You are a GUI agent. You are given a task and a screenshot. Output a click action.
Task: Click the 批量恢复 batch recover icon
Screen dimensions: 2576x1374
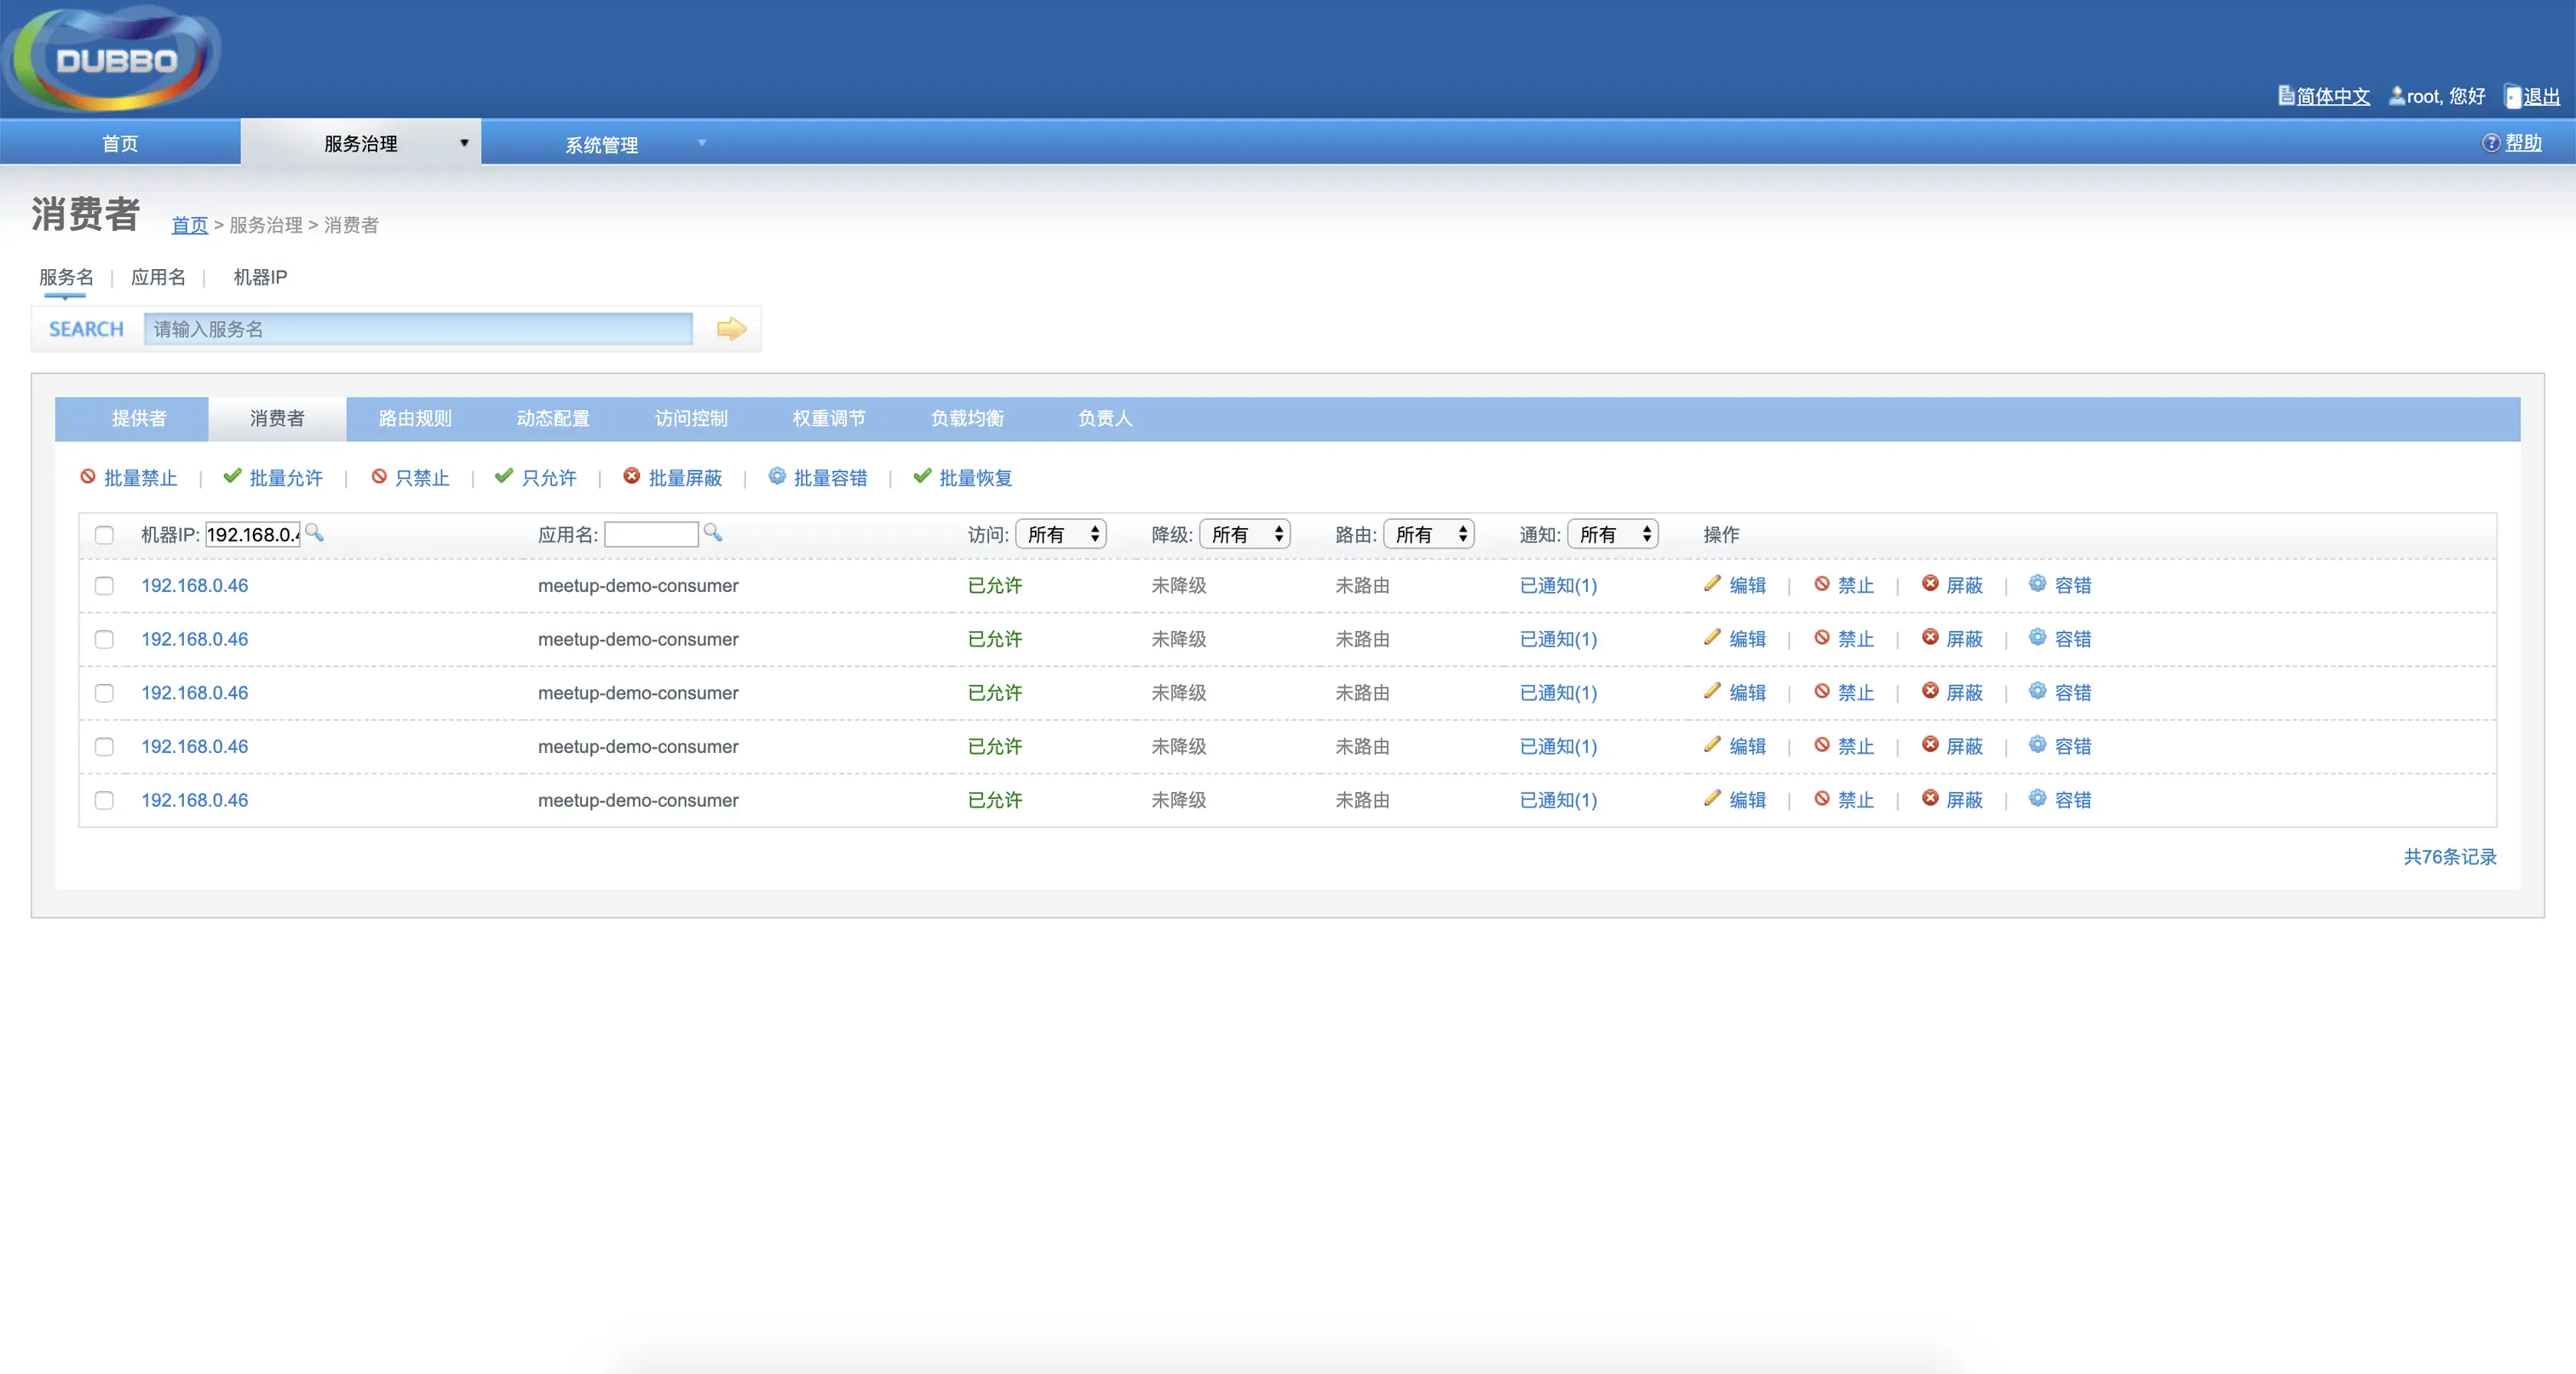922,477
